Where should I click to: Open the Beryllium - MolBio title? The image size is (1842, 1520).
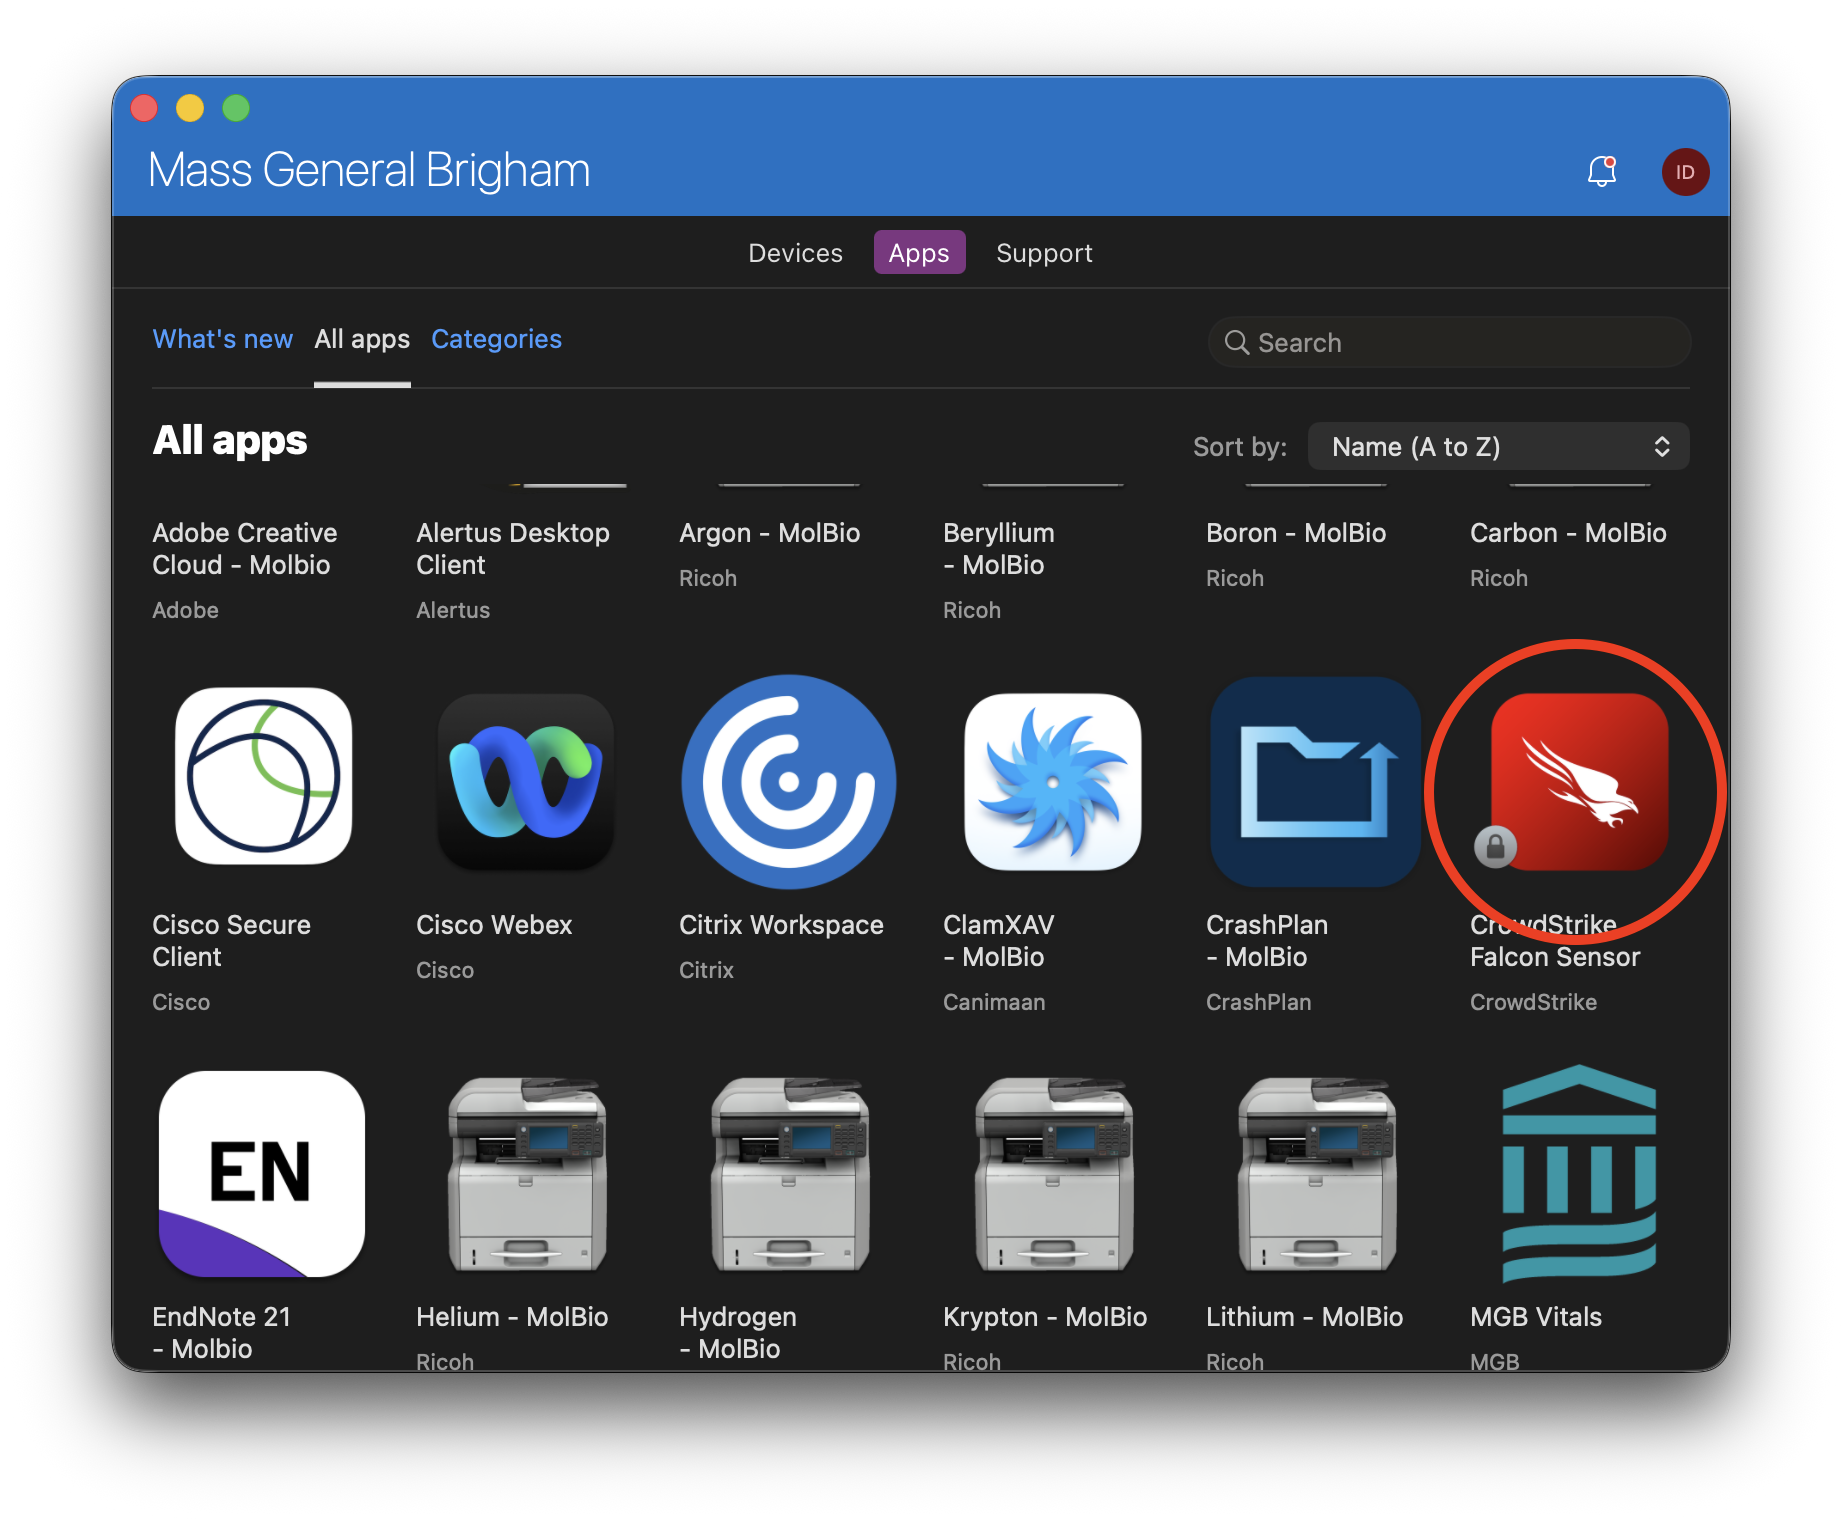point(999,549)
